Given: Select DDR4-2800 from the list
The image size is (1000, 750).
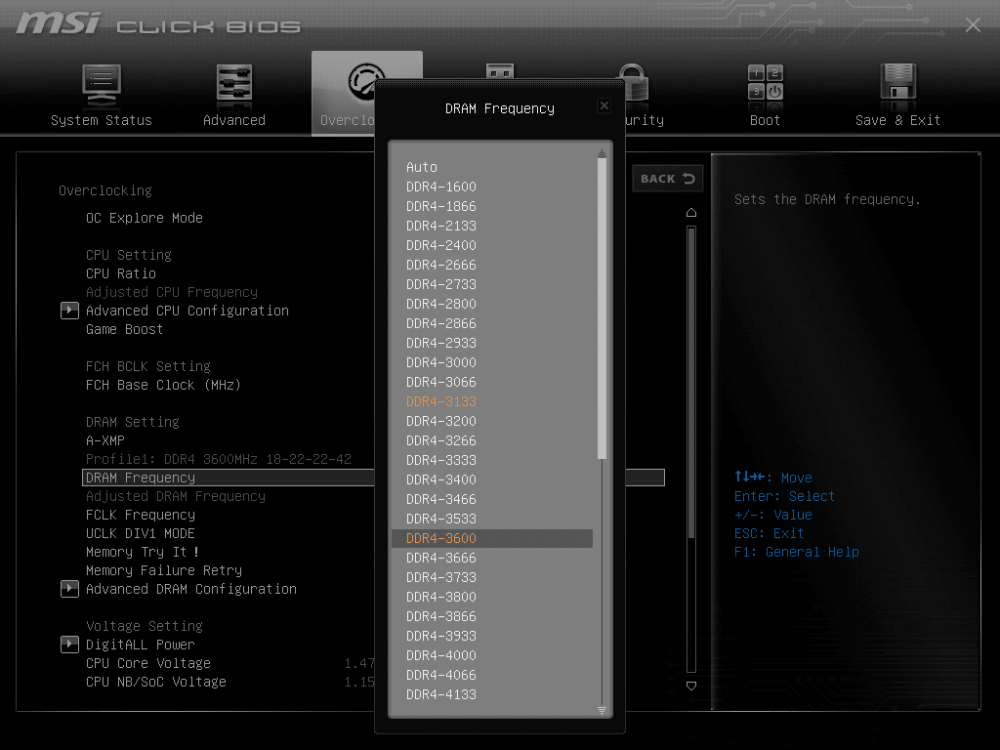Looking at the screenshot, I should tap(441, 304).
